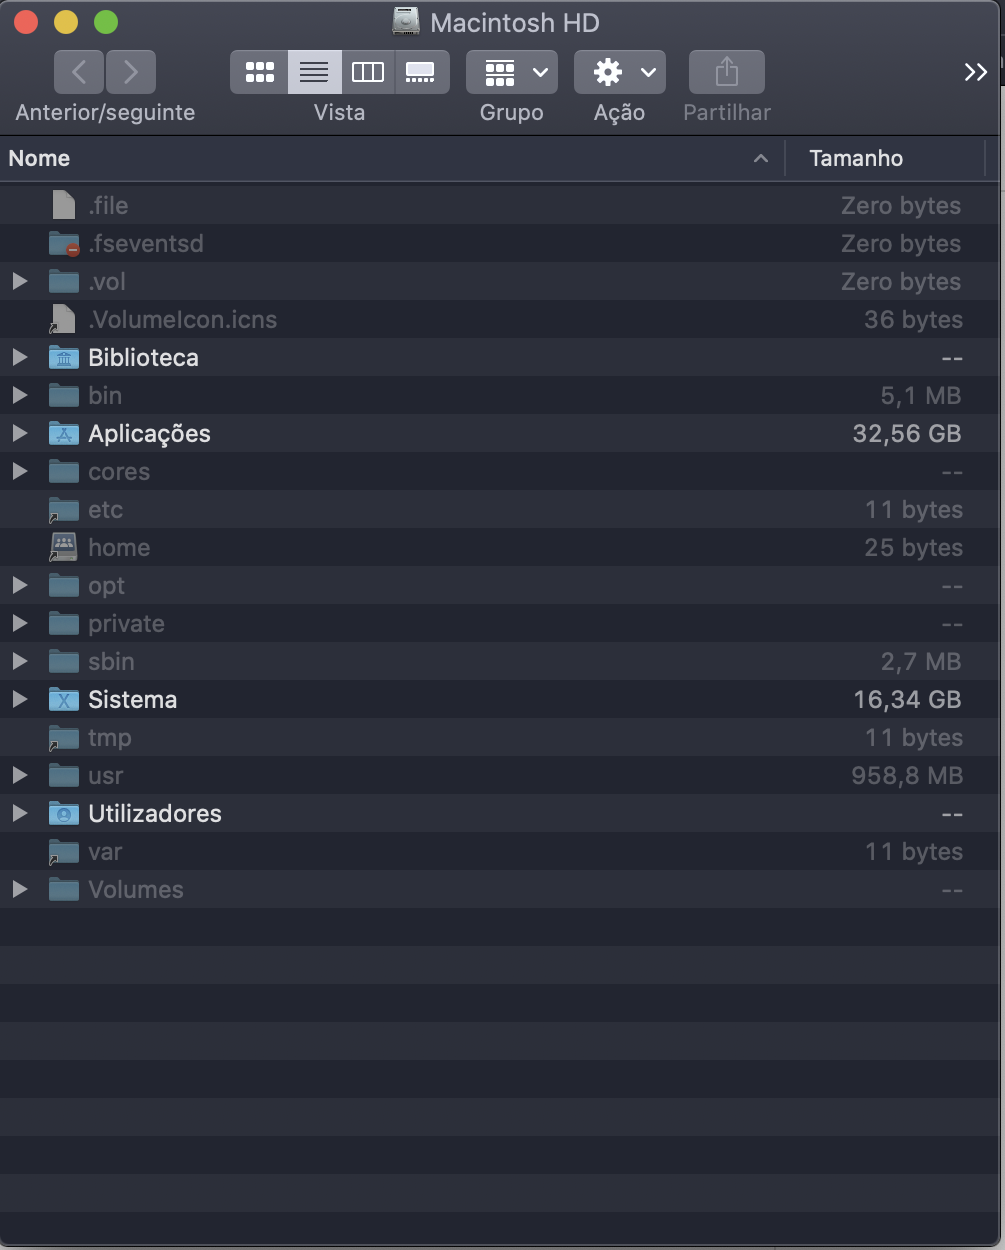Expand the Biblioteca folder

[x=20, y=357]
